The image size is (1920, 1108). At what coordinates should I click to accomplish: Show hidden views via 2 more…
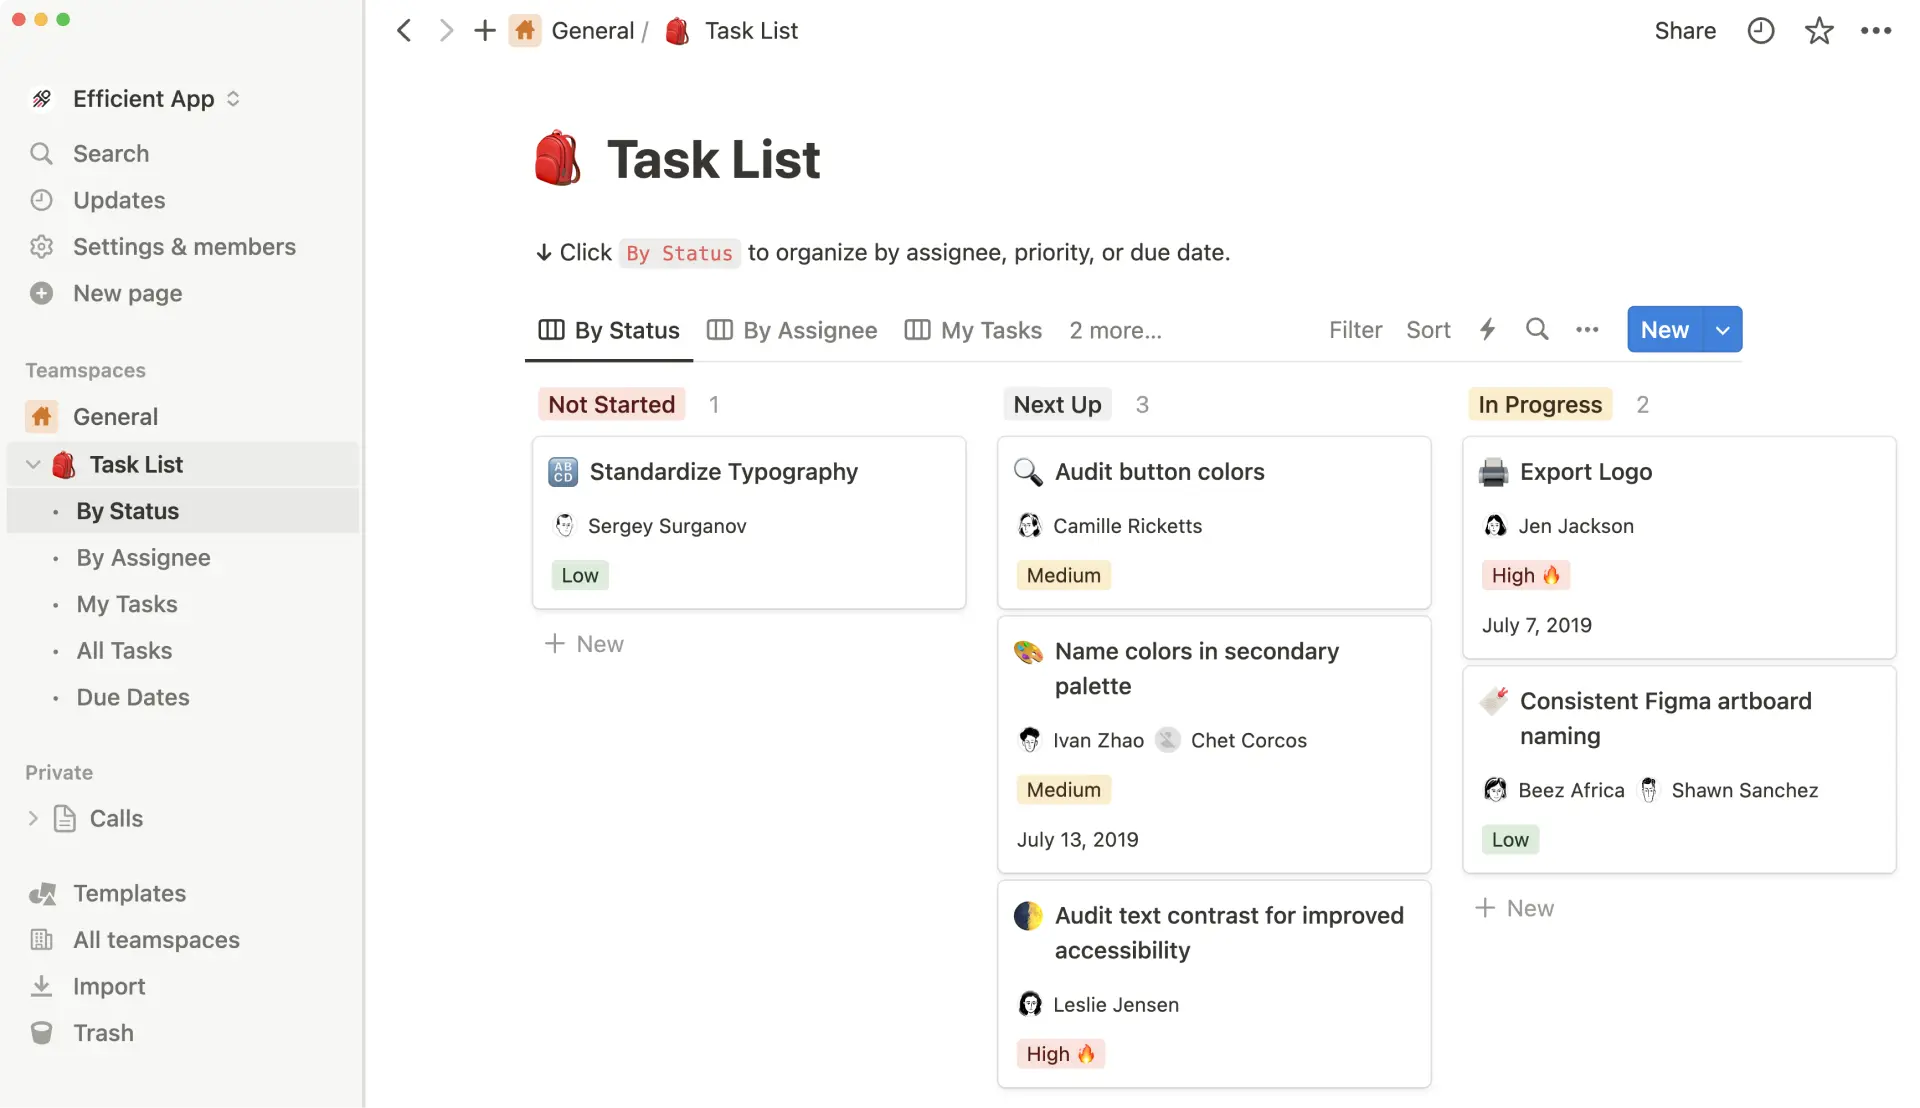(1115, 331)
